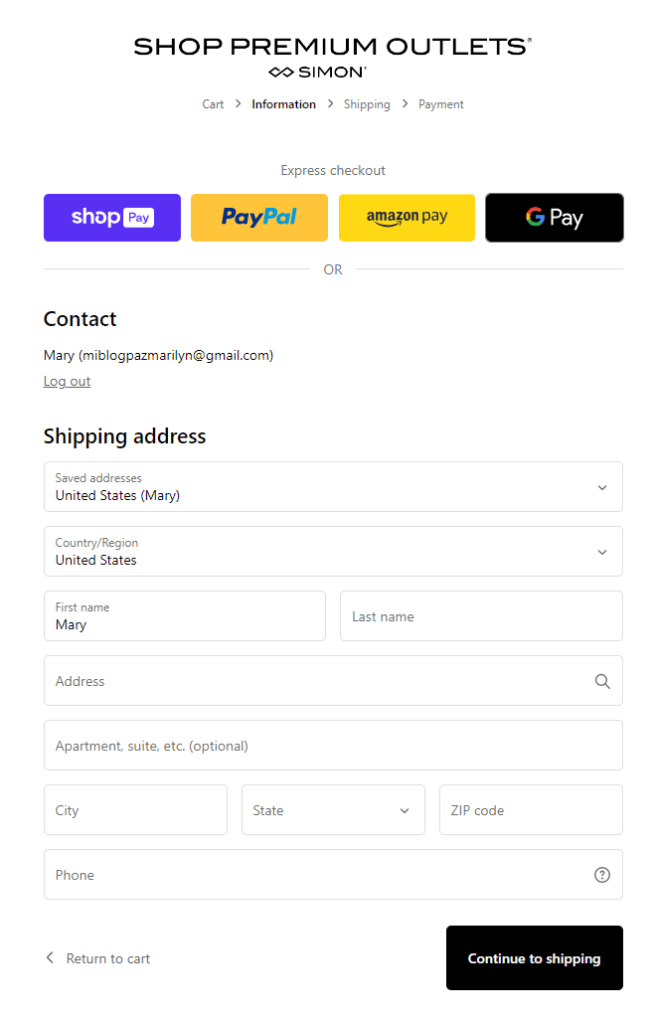The width and height of the screenshot is (655, 1024).
Task: Open the State dropdown
Action: tap(333, 810)
